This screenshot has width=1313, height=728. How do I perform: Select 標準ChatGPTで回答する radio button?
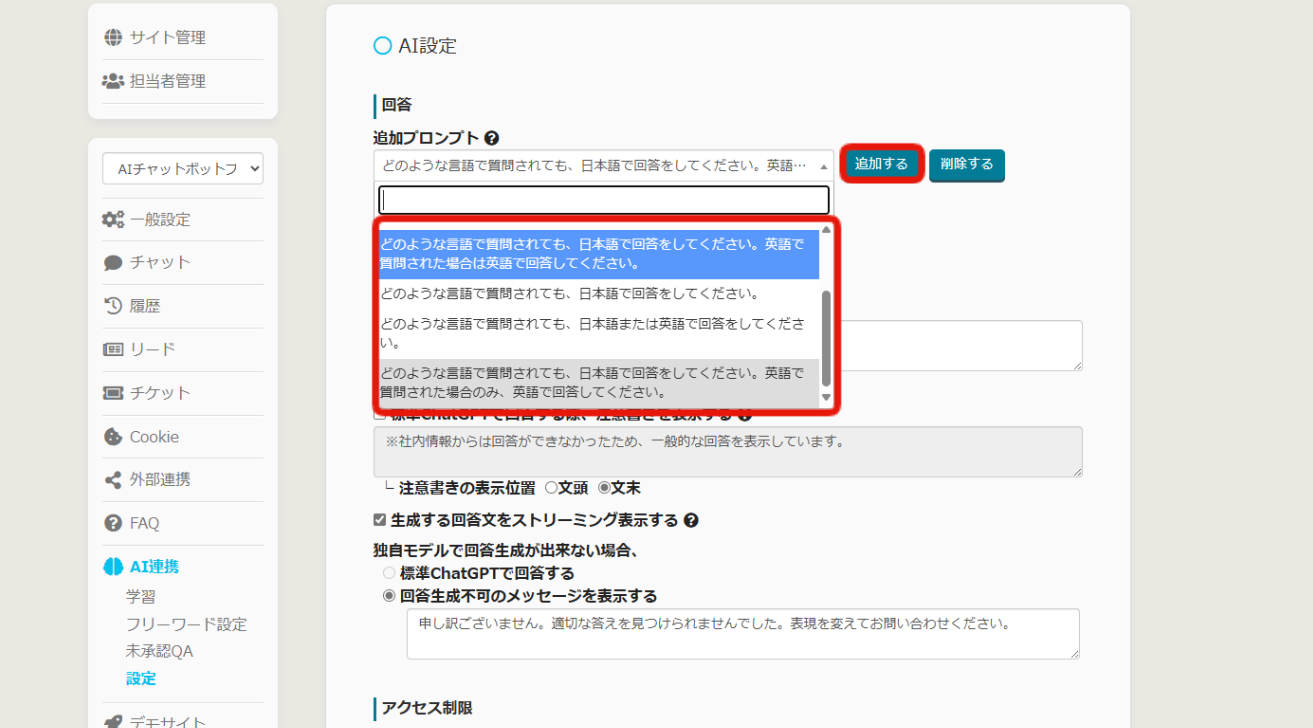tap(389, 573)
